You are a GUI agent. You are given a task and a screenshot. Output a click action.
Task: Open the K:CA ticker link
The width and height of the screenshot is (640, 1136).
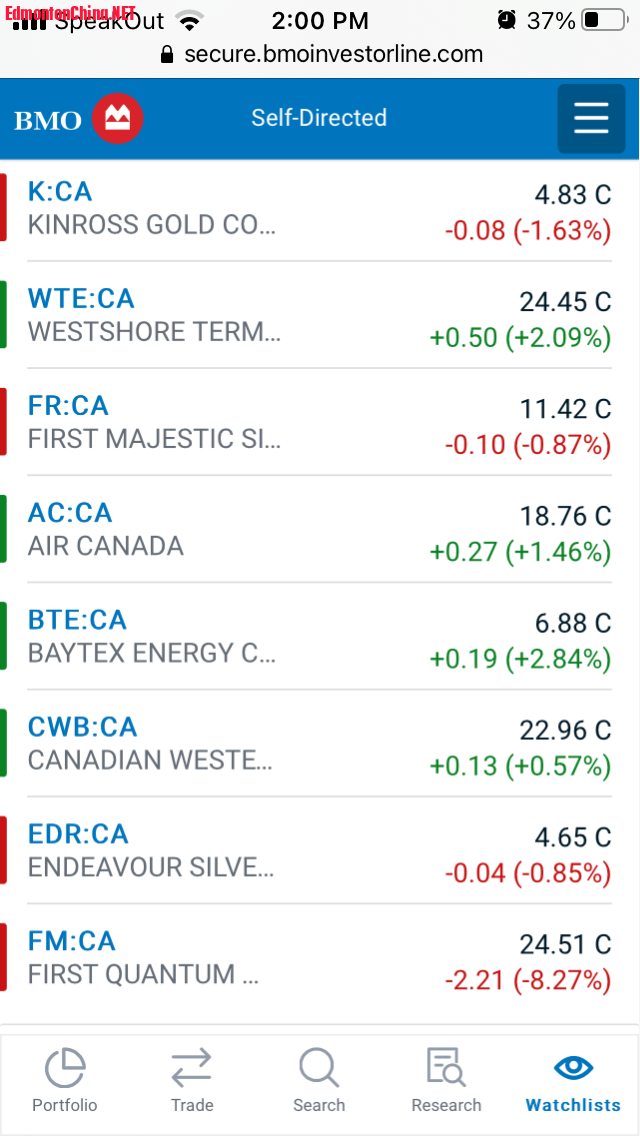(60, 191)
